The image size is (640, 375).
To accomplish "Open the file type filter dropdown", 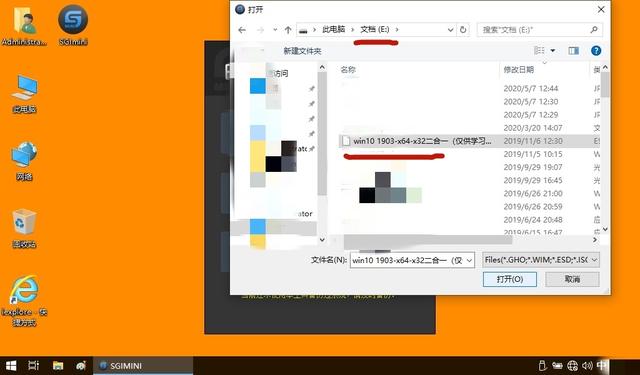I will pyautogui.click(x=541, y=260).
